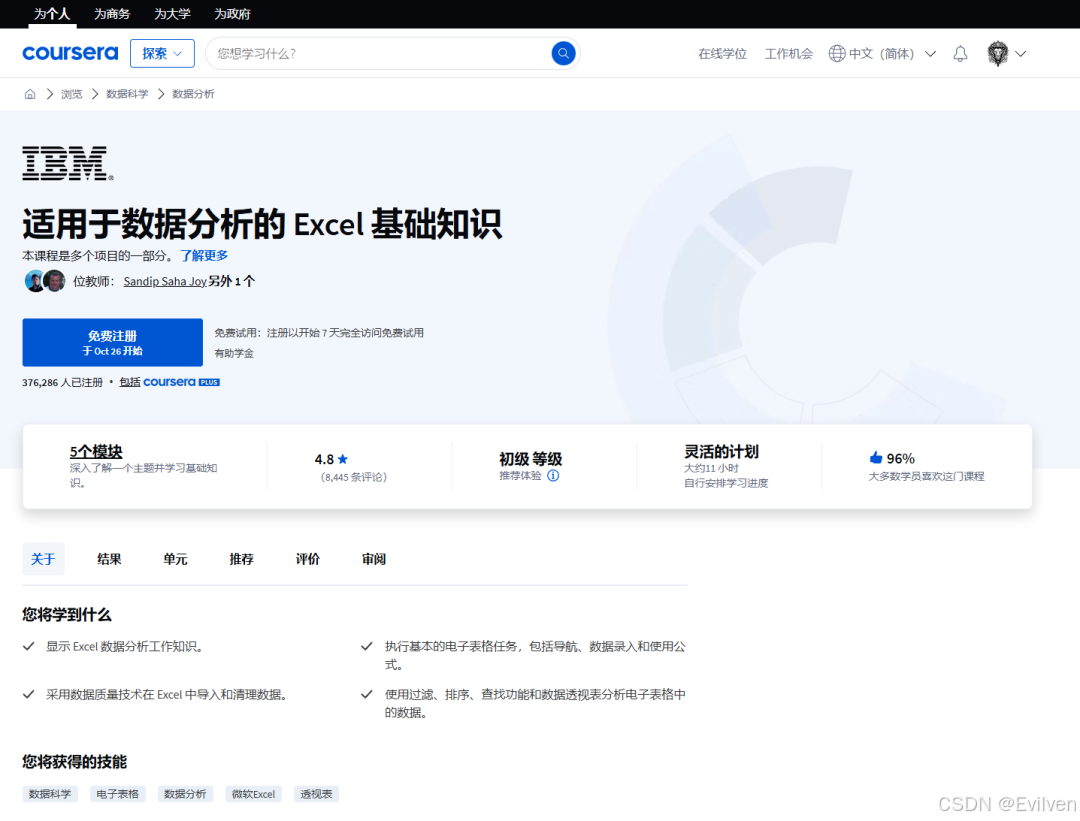Open the user profile avatar
This screenshot has width=1080, height=821.
pos(997,53)
